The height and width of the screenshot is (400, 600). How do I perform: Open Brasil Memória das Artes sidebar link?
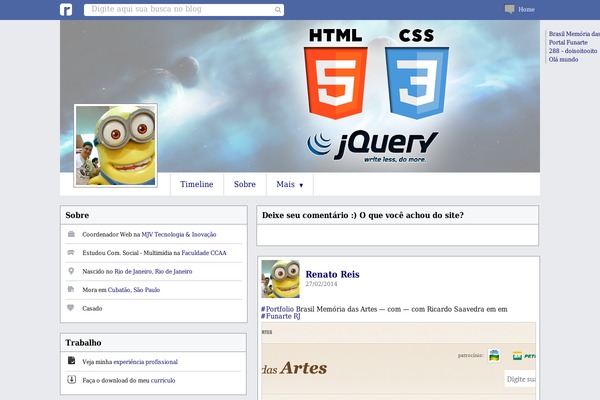click(574, 34)
